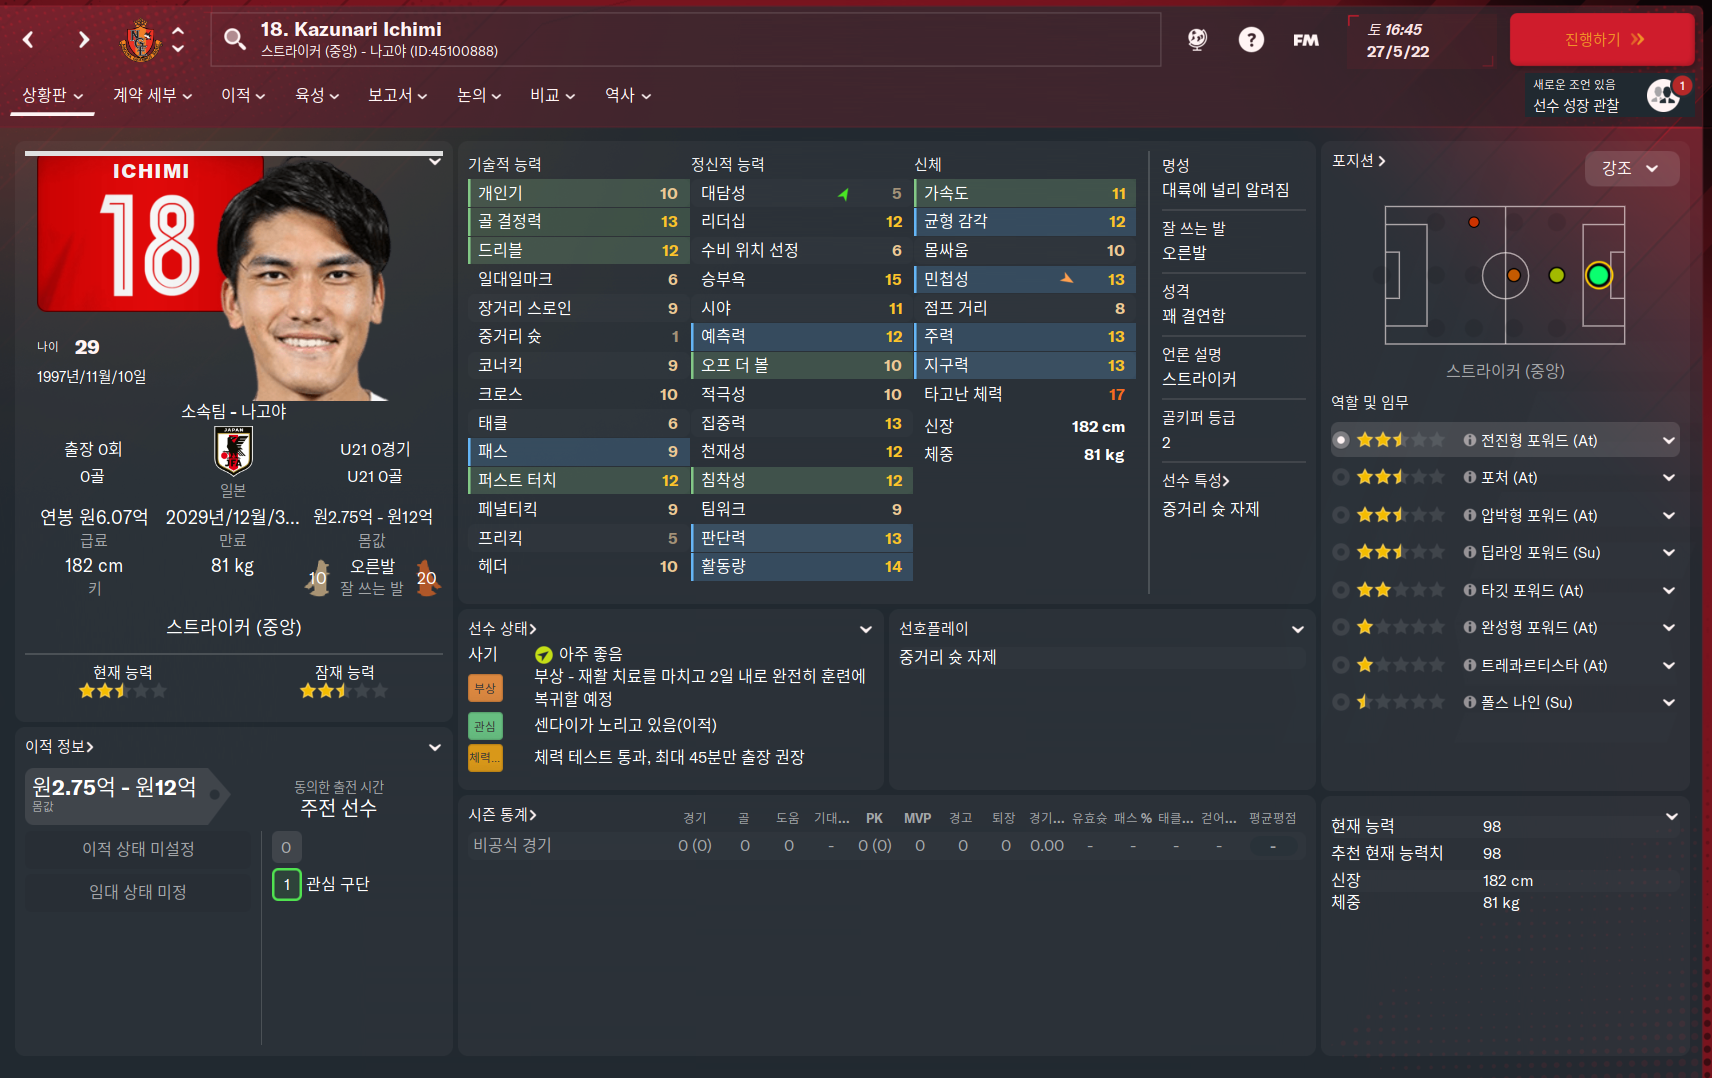Select the 폴스 나인 (Su) role radio
The height and width of the screenshot is (1078, 1712).
coord(1341,703)
